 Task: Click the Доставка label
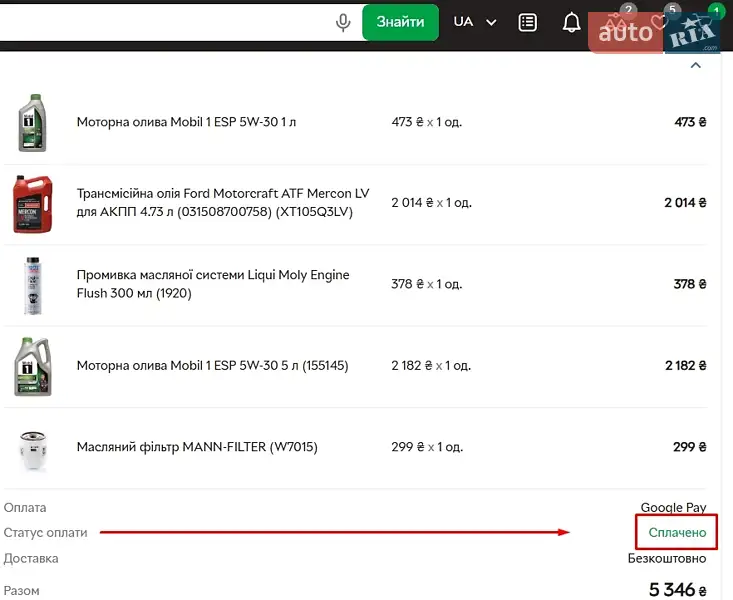31,558
